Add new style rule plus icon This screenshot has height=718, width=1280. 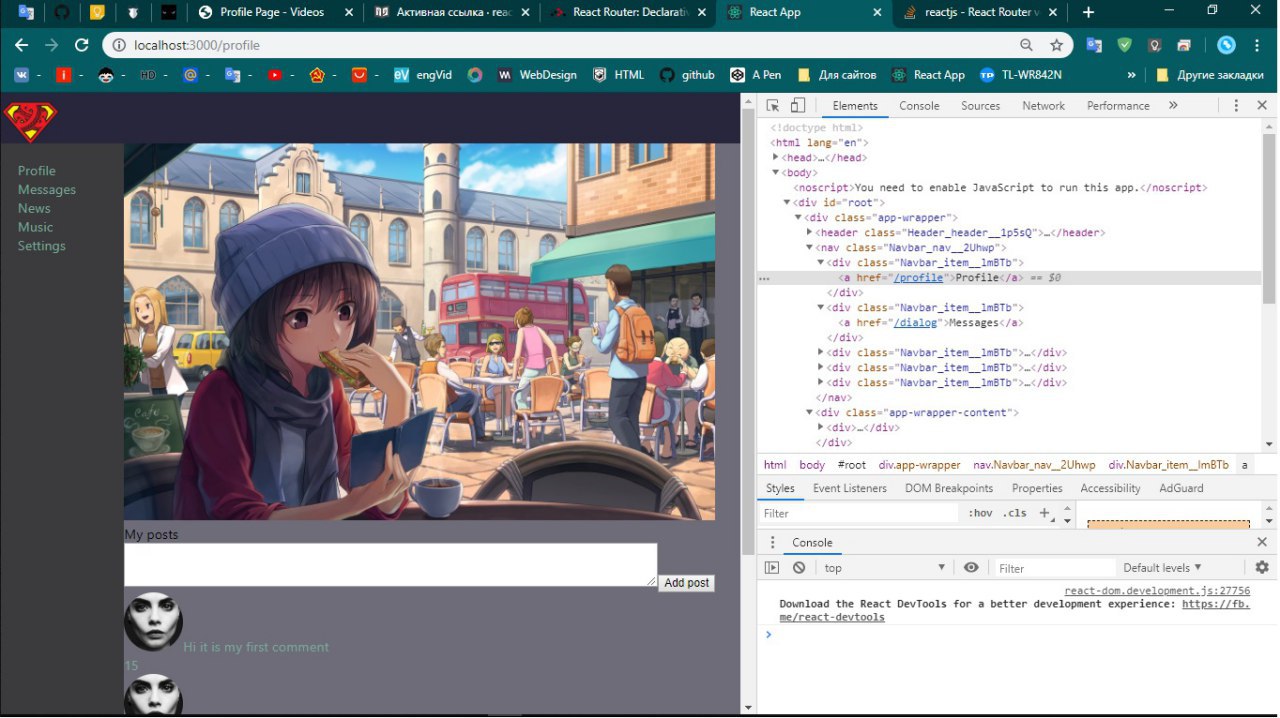tap(1044, 513)
